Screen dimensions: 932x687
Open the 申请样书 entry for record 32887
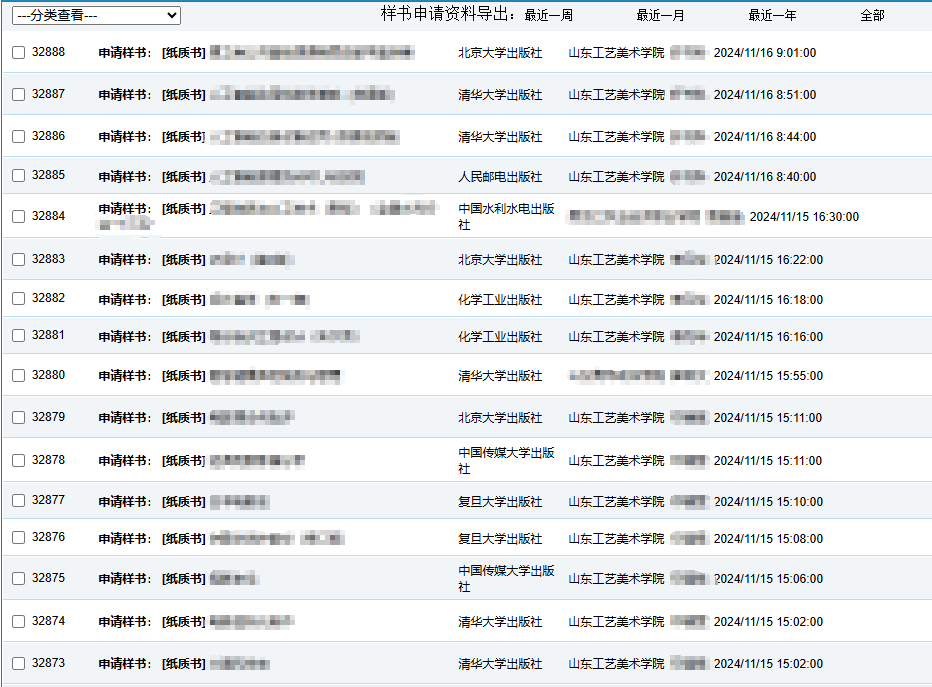[x=125, y=95]
